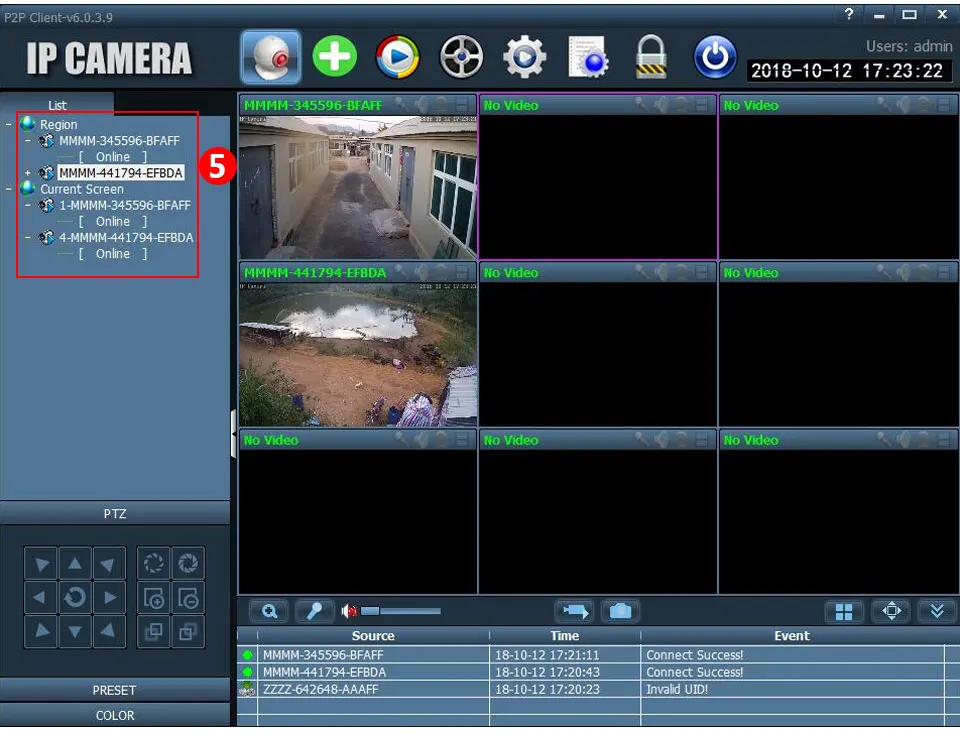
Task: Open the PRESET panel tab
Action: coord(114,690)
